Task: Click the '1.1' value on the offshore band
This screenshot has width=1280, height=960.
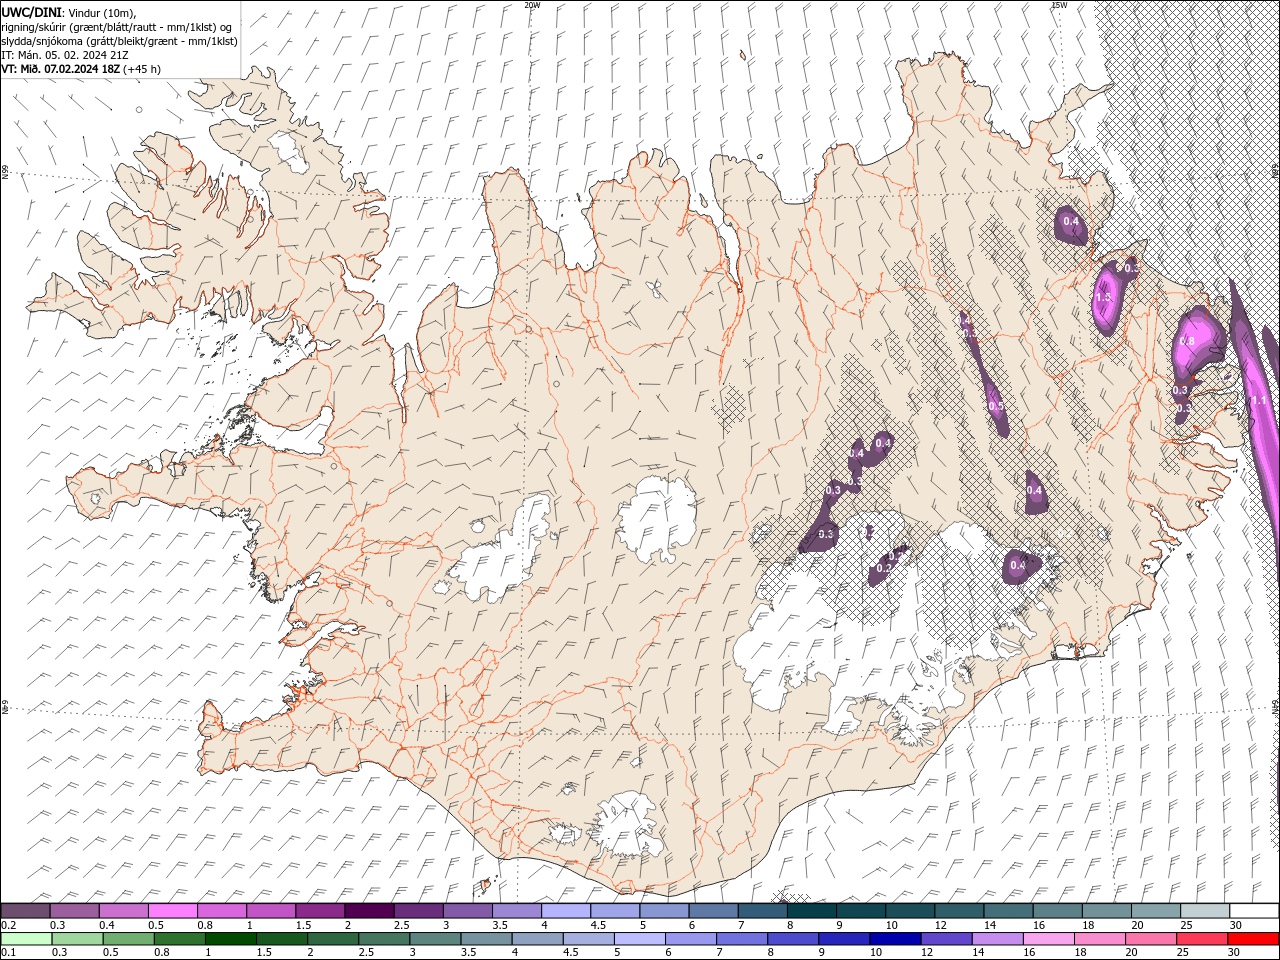Action: click(1259, 399)
